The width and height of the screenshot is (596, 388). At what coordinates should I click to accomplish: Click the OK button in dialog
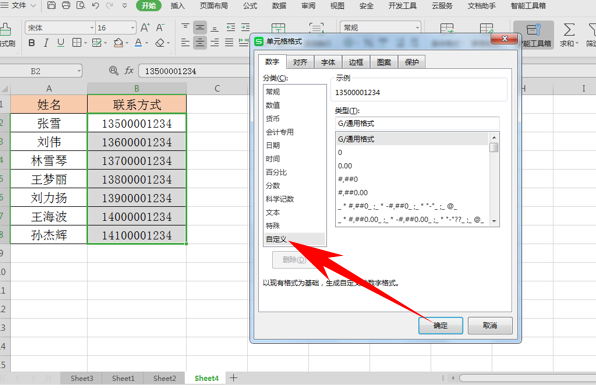441,325
